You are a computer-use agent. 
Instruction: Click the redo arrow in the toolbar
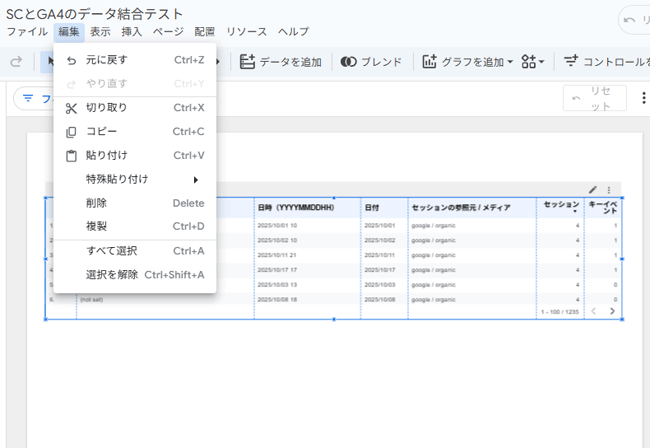point(16,62)
